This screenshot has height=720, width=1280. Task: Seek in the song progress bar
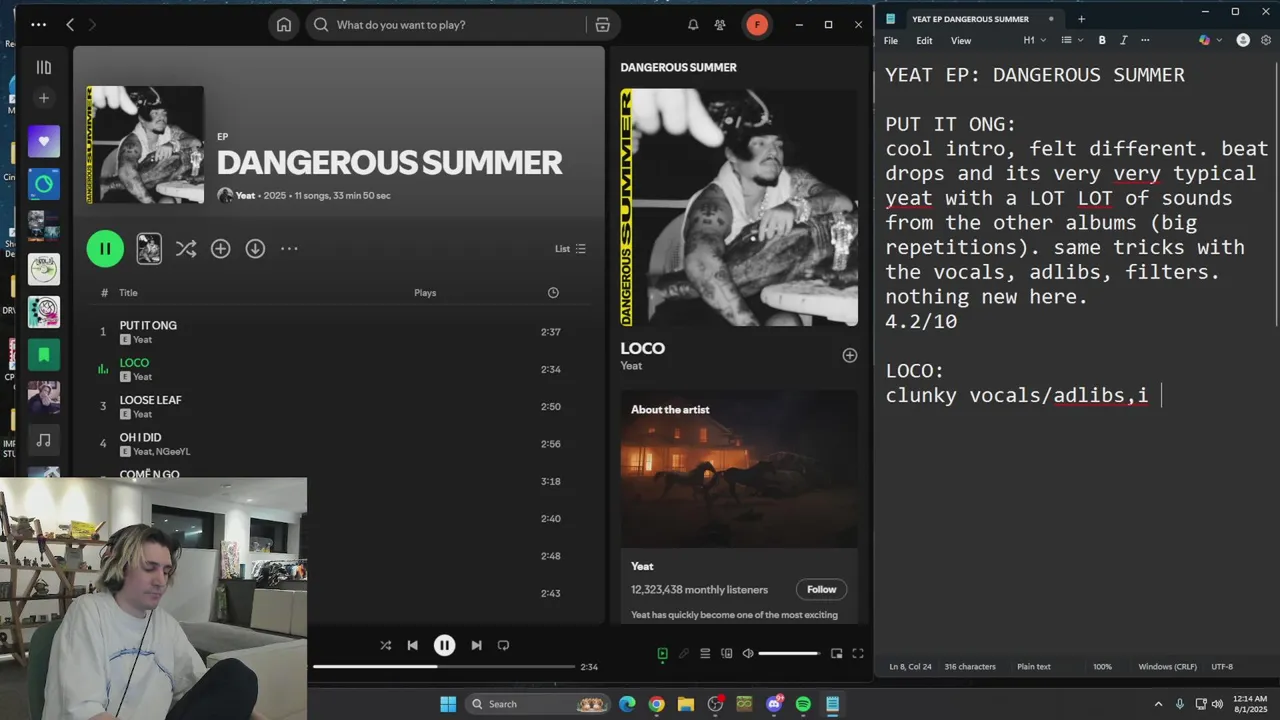444,666
